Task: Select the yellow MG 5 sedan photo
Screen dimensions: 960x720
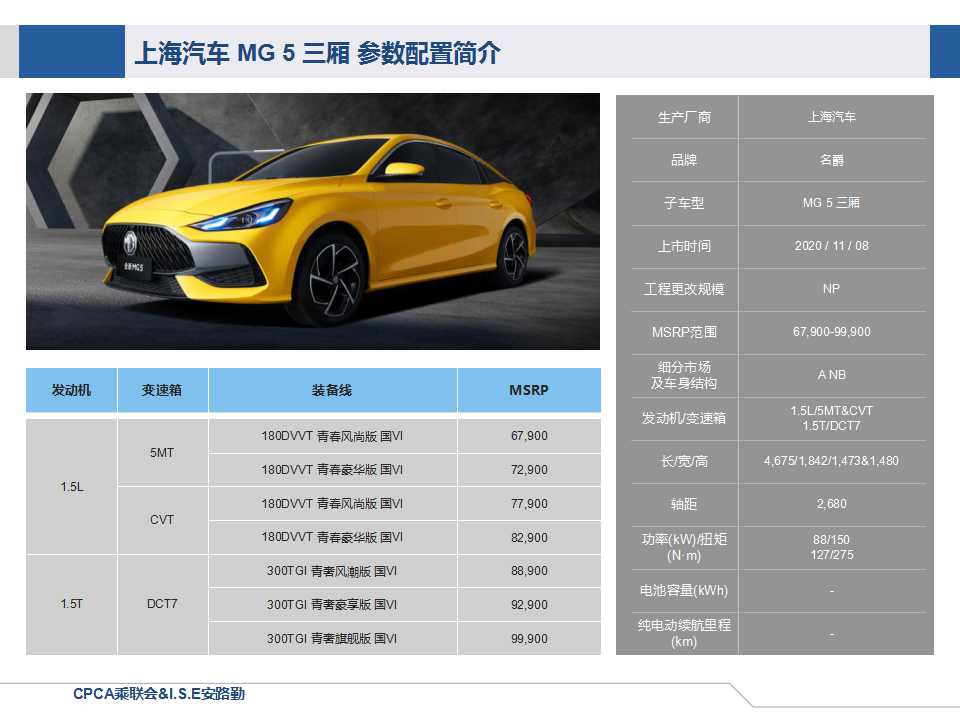Action: (x=313, y=222)
